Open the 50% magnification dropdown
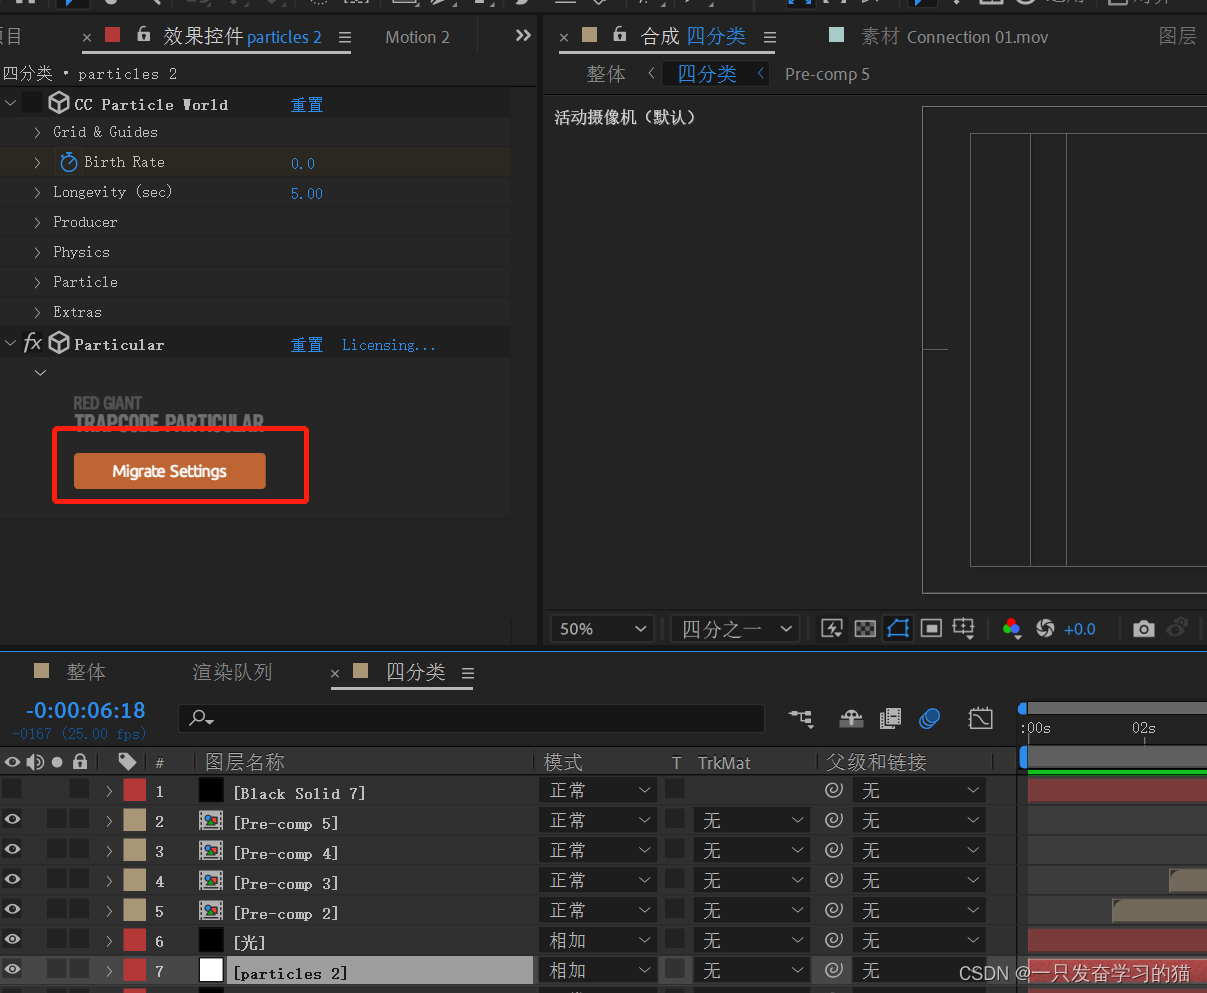 (600, 628)
